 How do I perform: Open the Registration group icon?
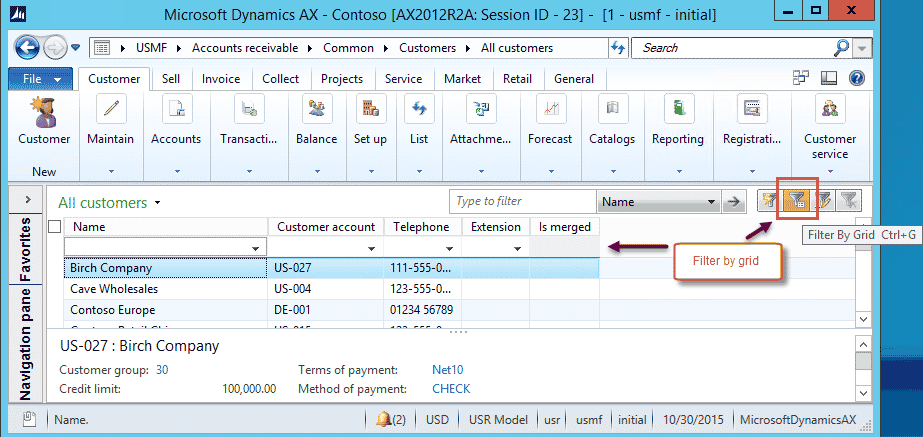point(752,108)
